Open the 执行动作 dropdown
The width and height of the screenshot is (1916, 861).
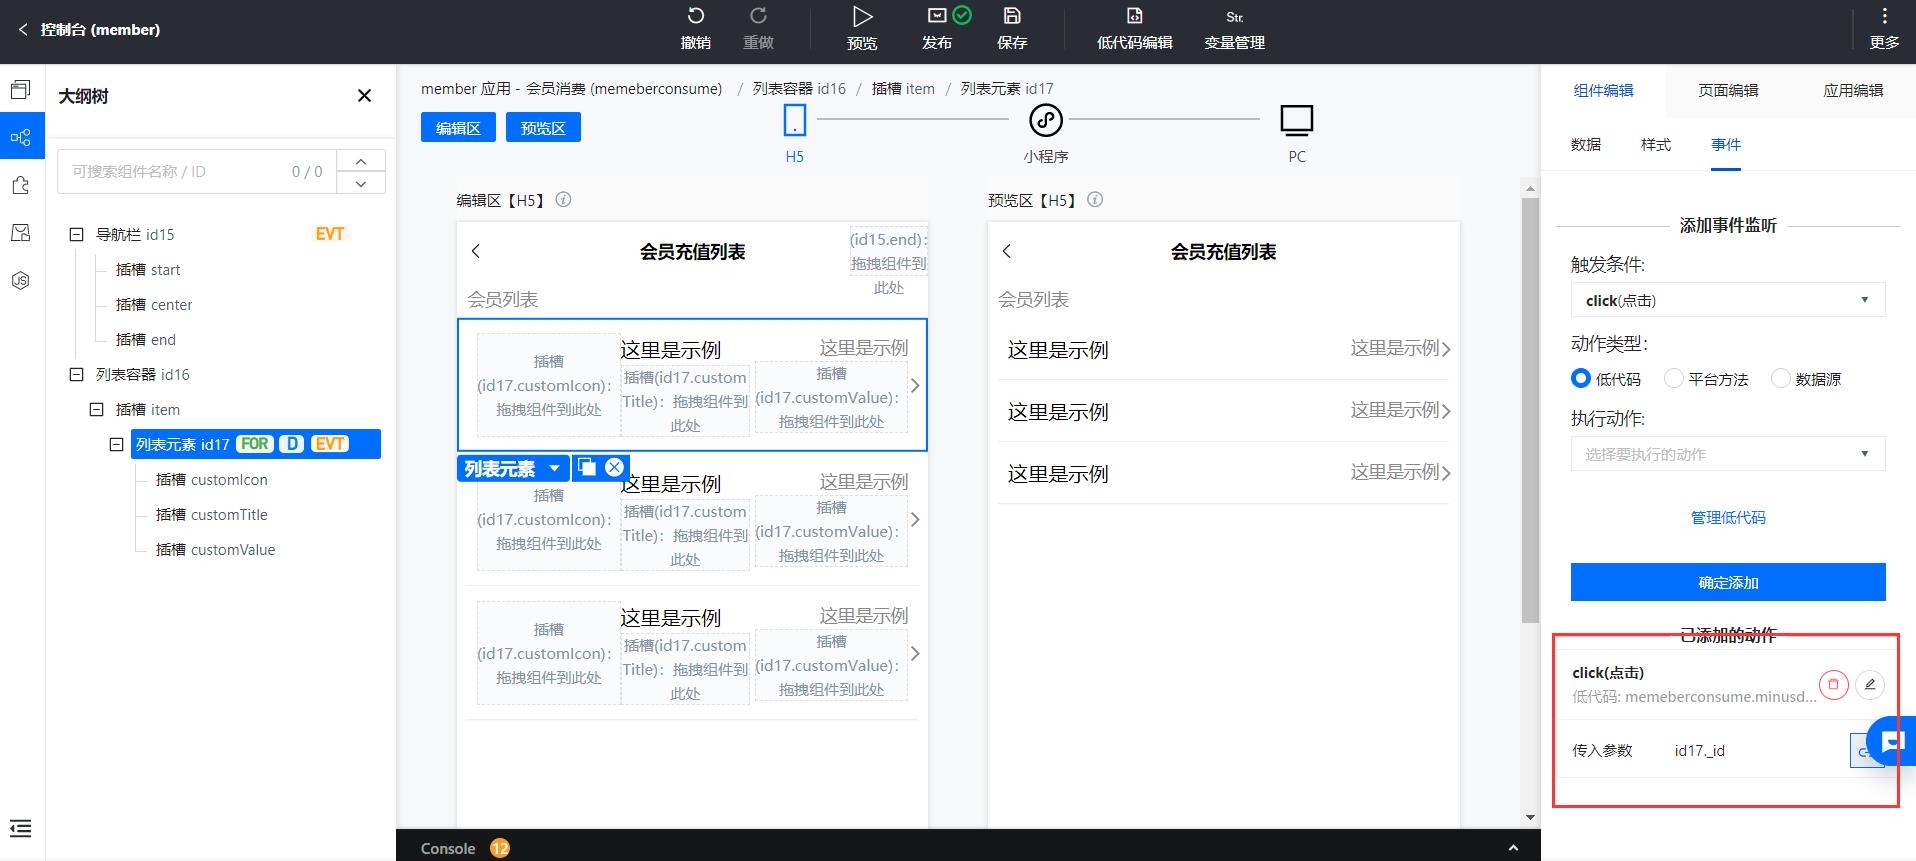1728,454
